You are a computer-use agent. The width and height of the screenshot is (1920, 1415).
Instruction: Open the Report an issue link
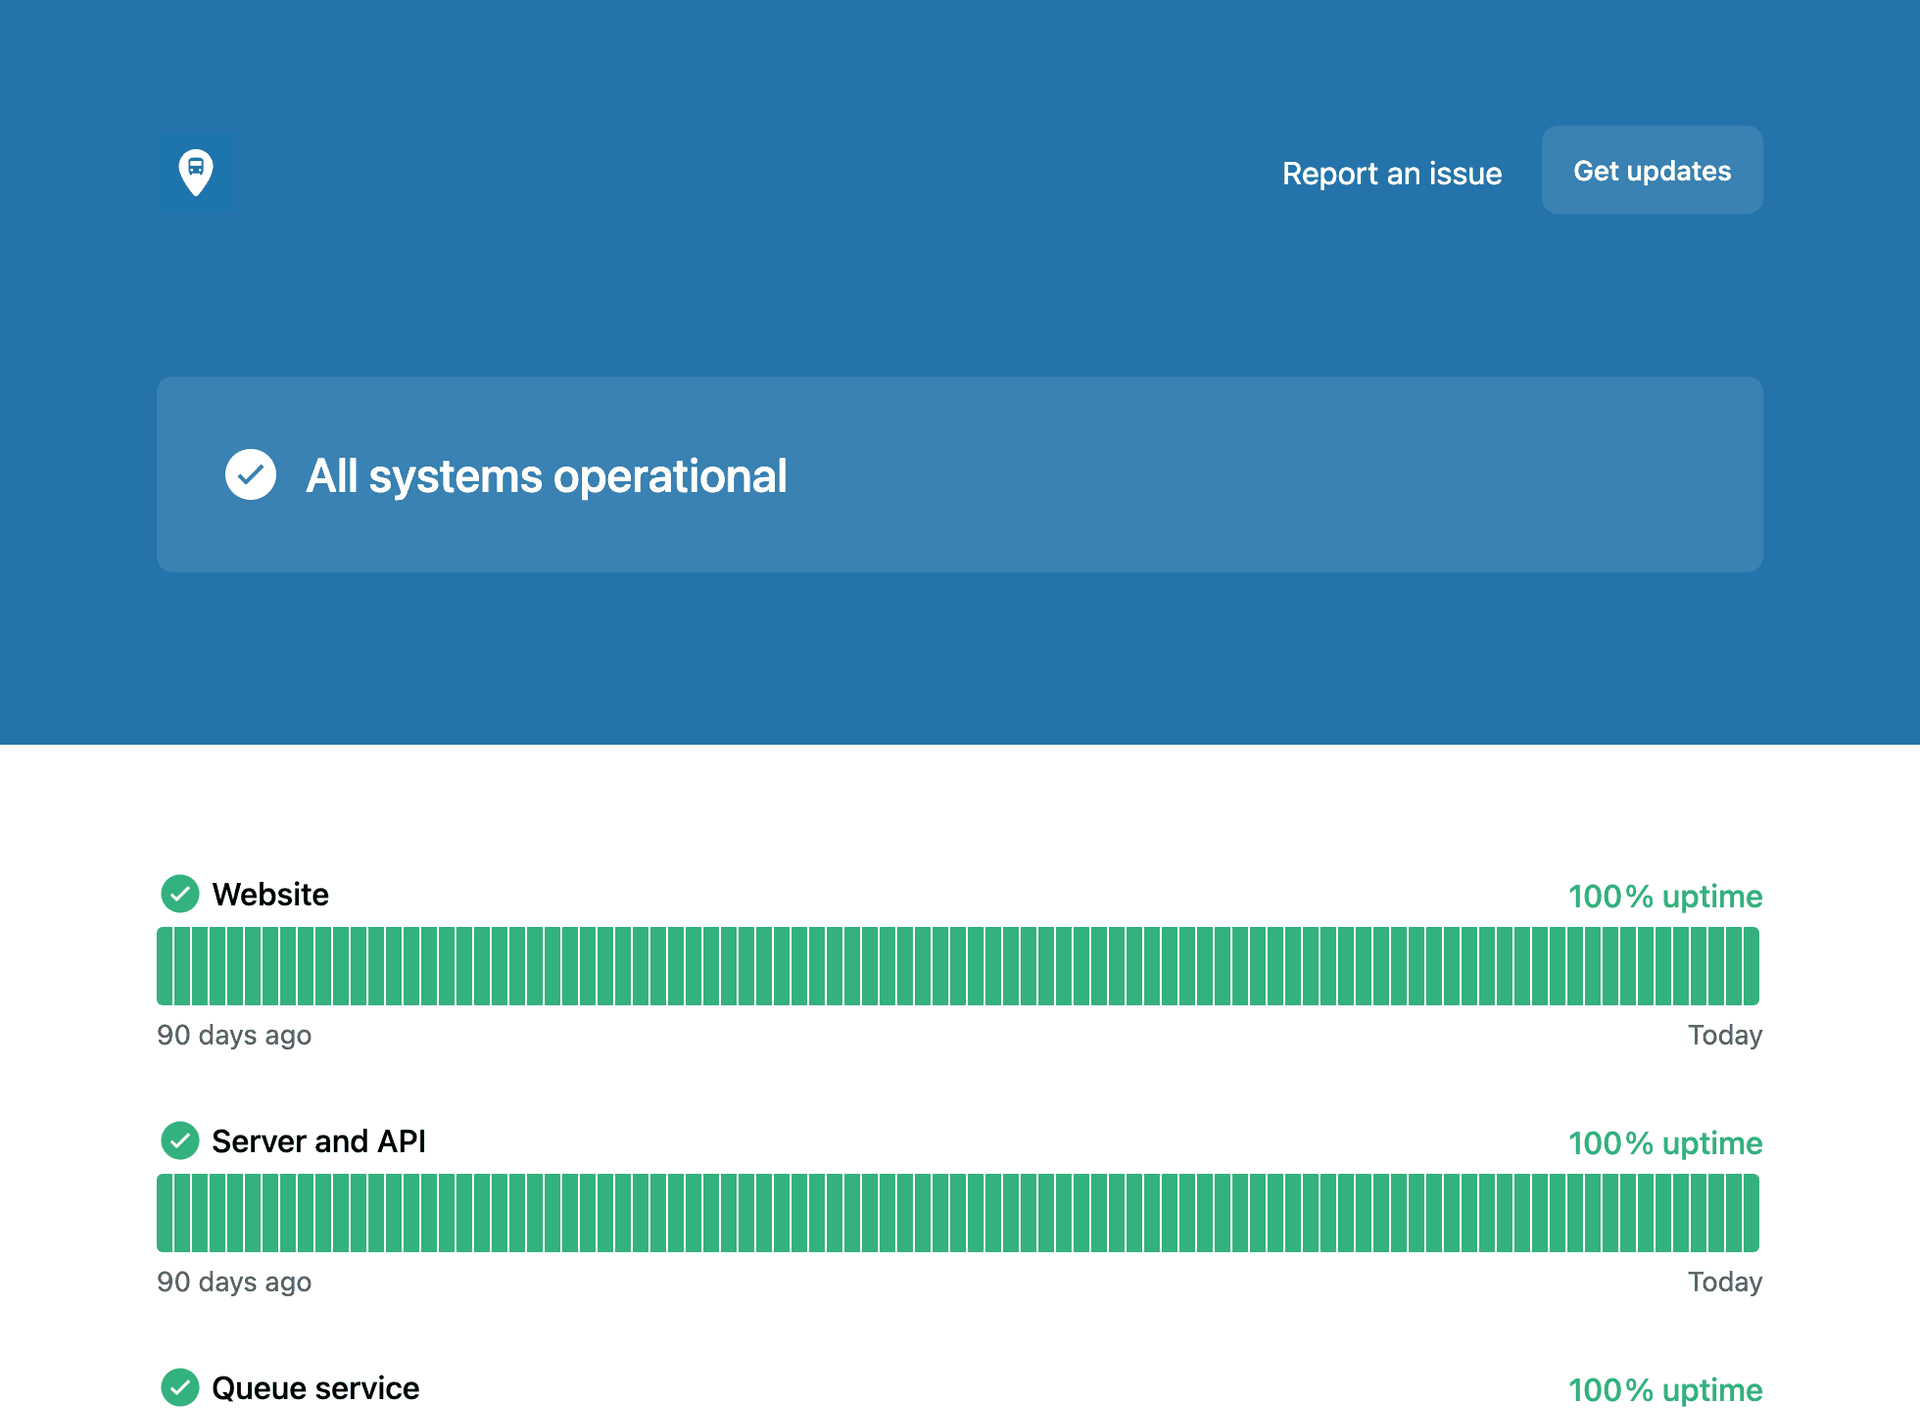tap(1391, 173)
